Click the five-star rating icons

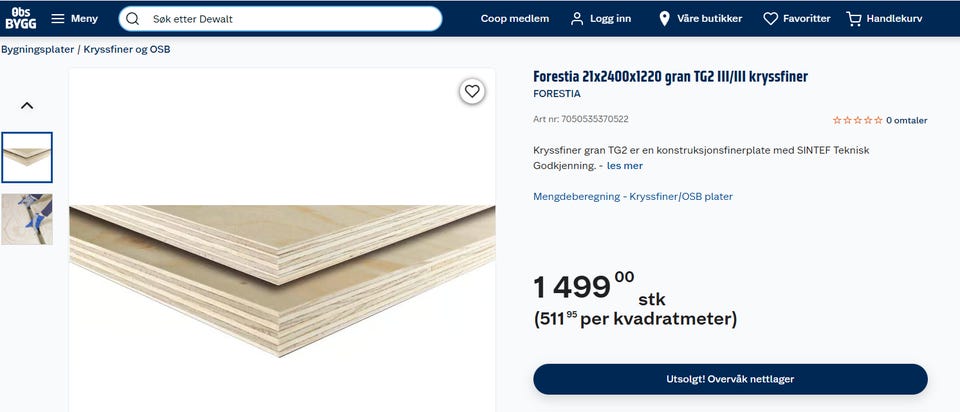coord(857,121)
